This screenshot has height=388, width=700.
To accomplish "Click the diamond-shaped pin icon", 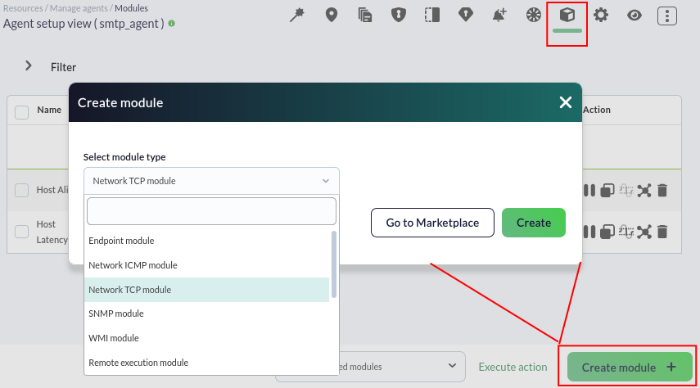I will point(466,15).
